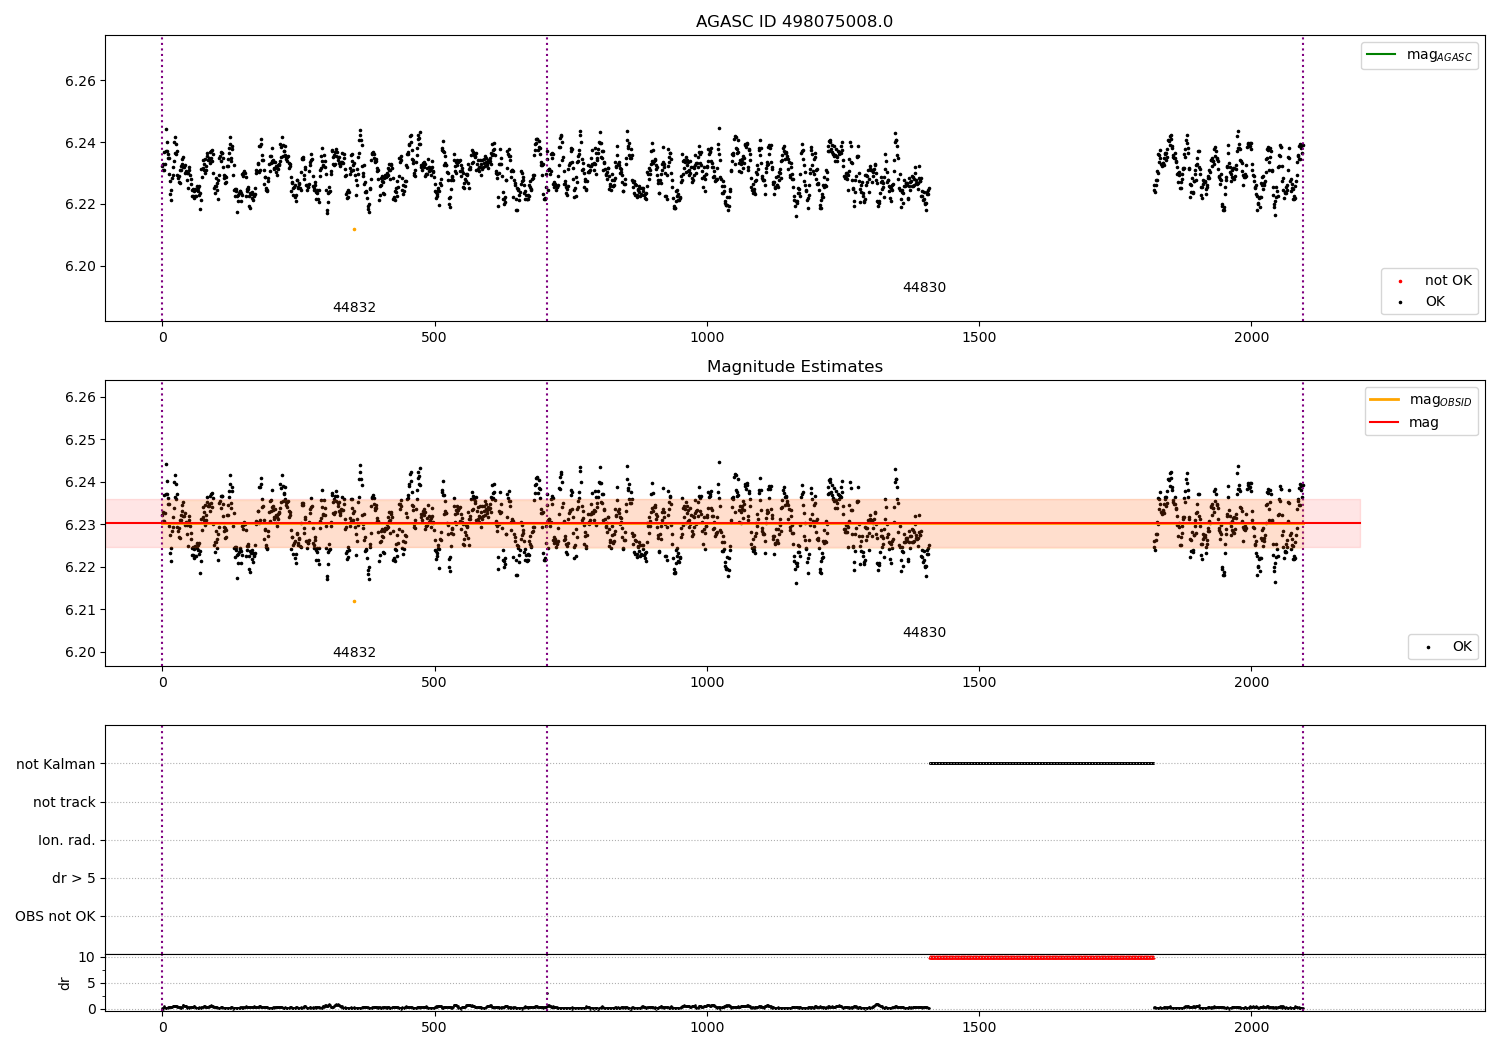
Task: Click the orange outlier point in the top plot
Action: [x=354, y=229]
